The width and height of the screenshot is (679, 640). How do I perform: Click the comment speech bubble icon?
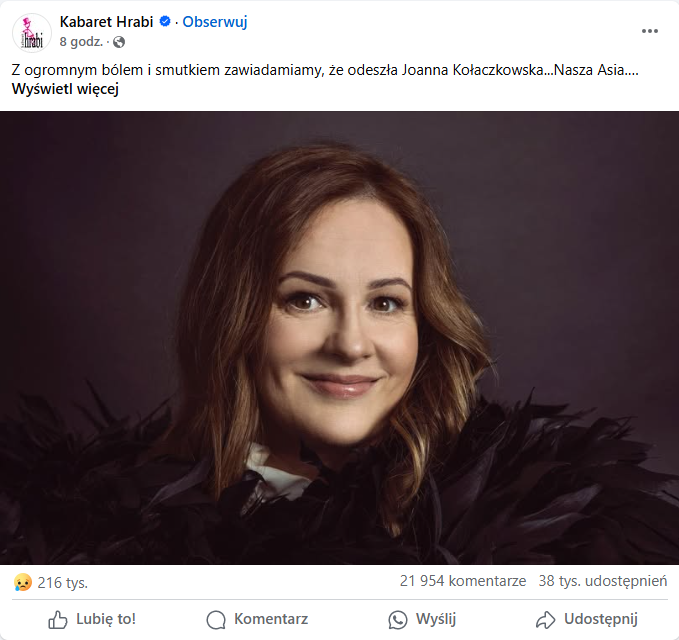(216, 619)
